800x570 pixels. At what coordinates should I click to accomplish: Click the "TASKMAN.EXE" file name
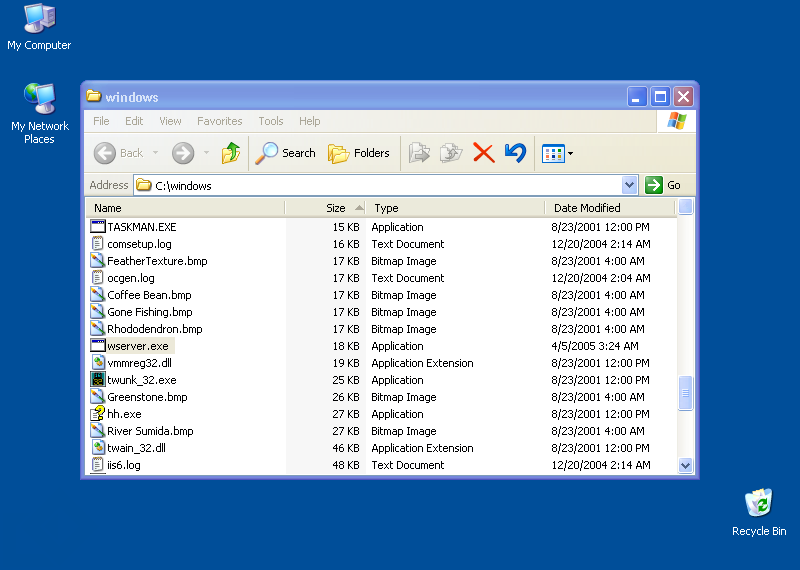click(142, 227)
